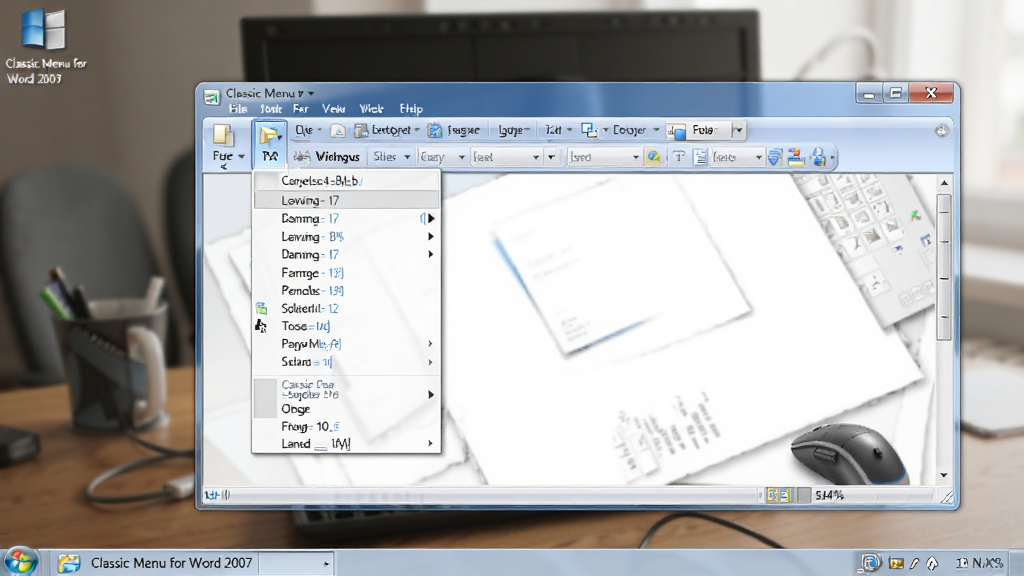This screenshot has width=1024, height=576.
Task: Click the T text icon on the toolbar
Action: 679,157
